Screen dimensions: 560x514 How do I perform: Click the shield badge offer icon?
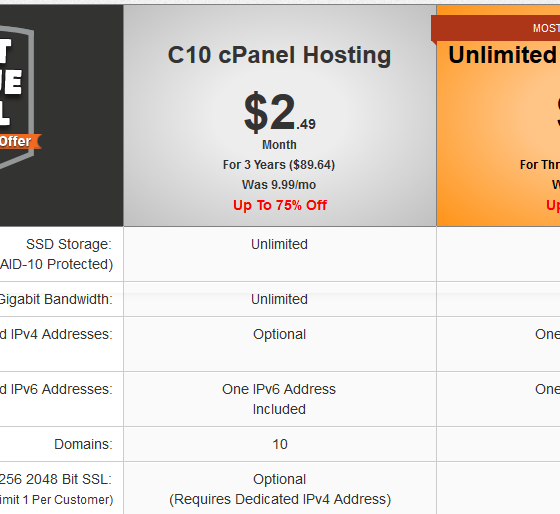coord(17,96)
